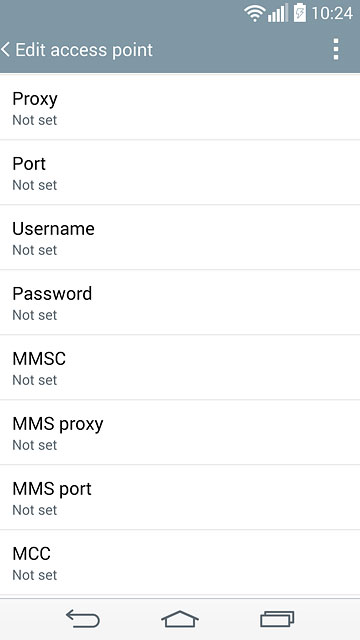Tap the battery charging status icon
This screenshot has height=640, width=360.
click(x=300, y=13)
